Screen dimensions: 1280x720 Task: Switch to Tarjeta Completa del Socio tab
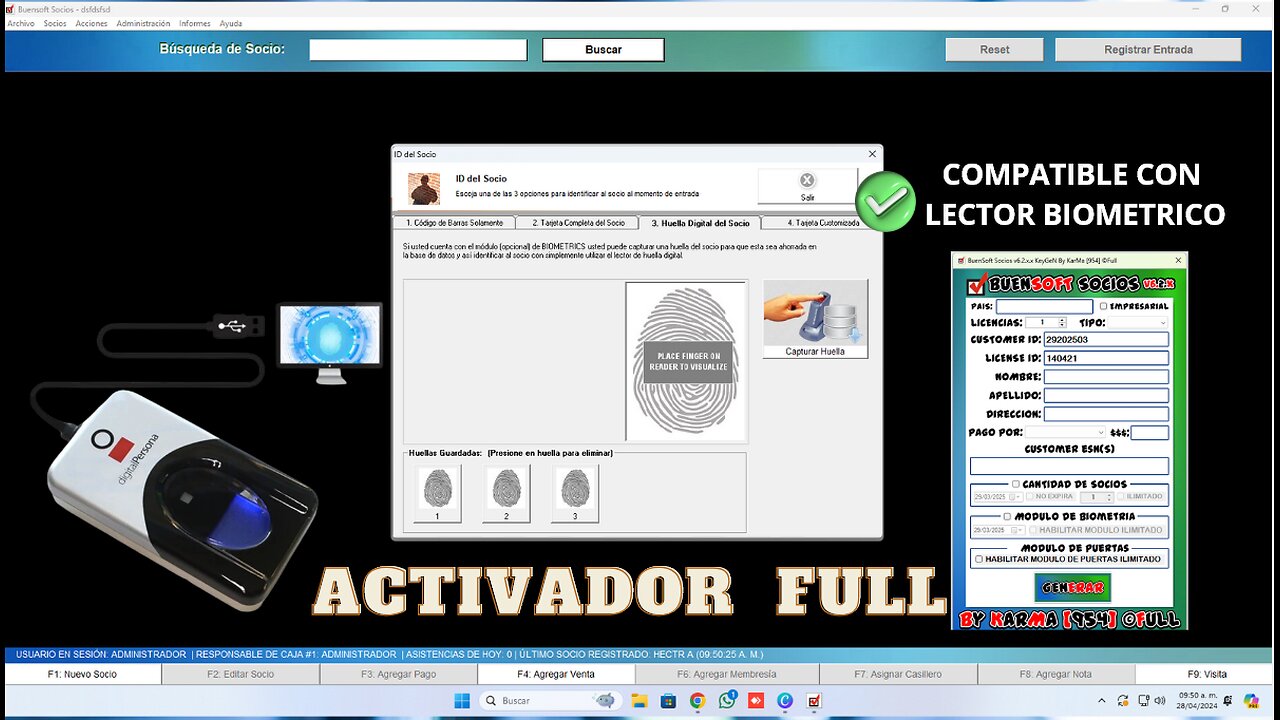[578, 222]
